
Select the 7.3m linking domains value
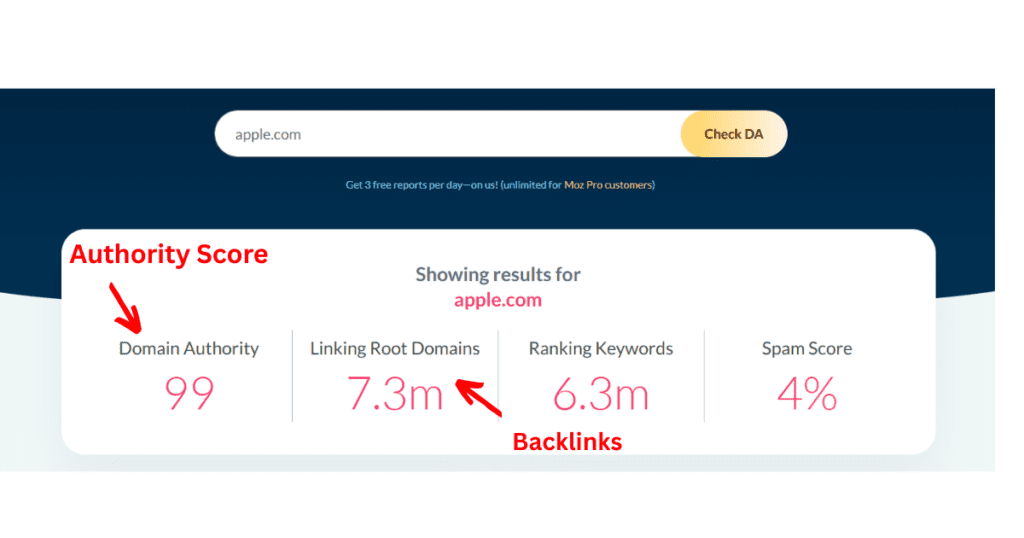394,394
